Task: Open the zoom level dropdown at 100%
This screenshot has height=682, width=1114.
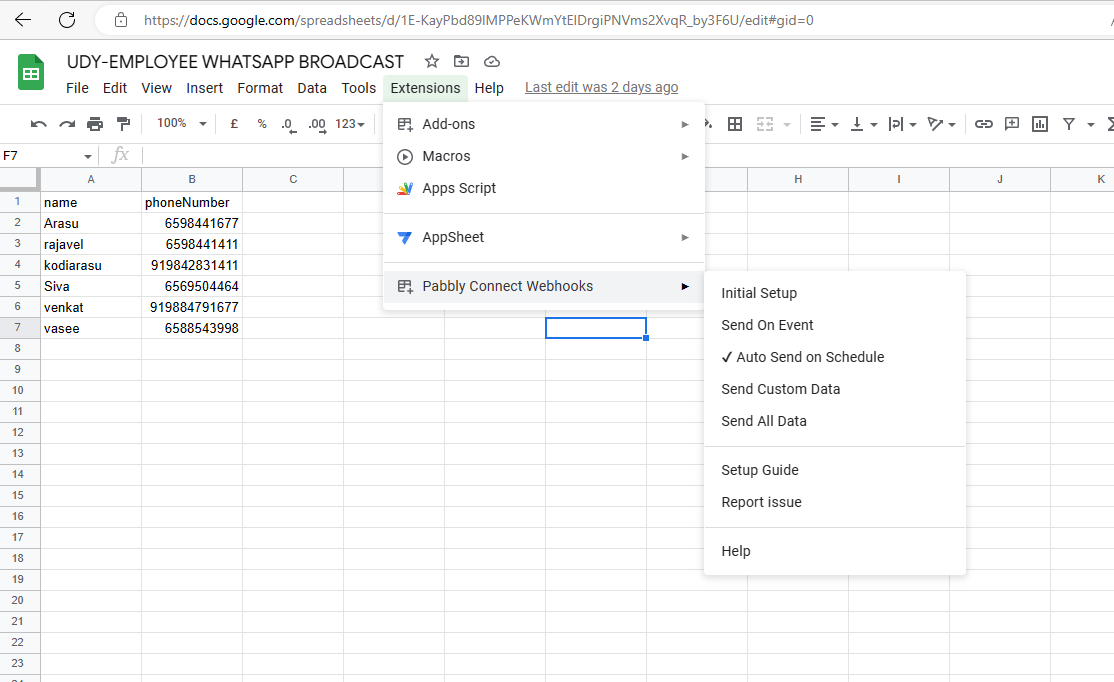Action: (x=181, y=124)
